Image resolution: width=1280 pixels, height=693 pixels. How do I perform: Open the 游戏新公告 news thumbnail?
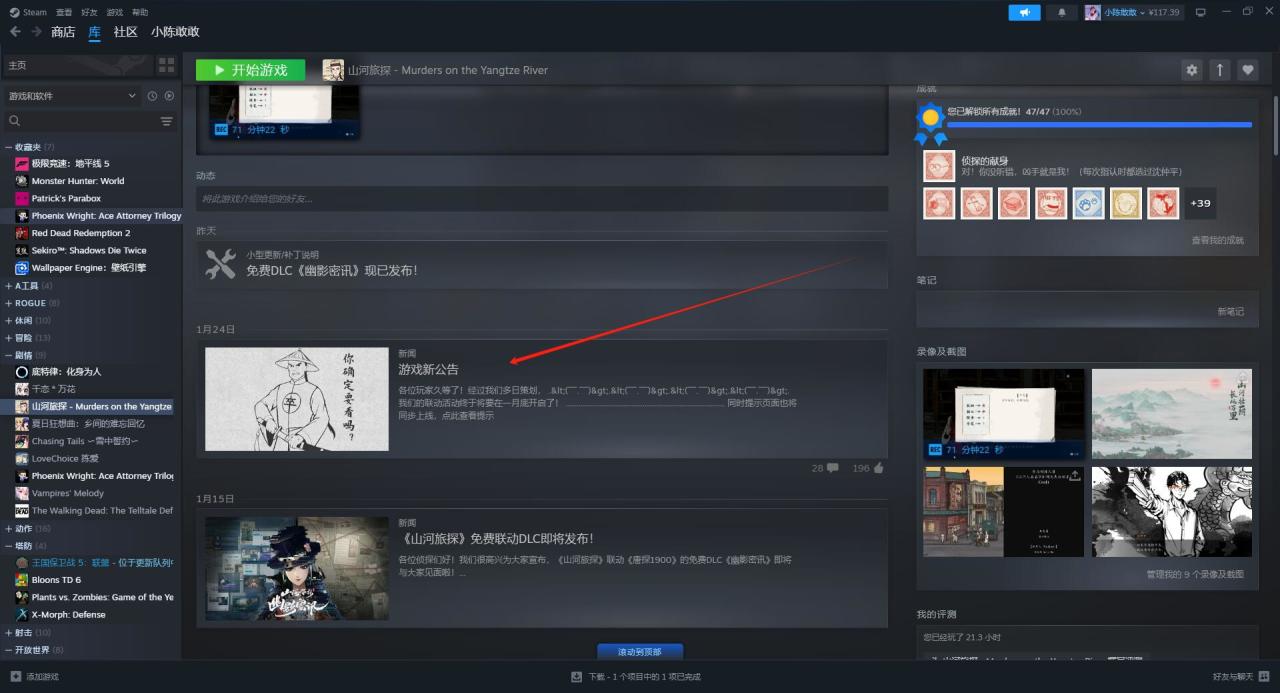click(x=297, y=399)
